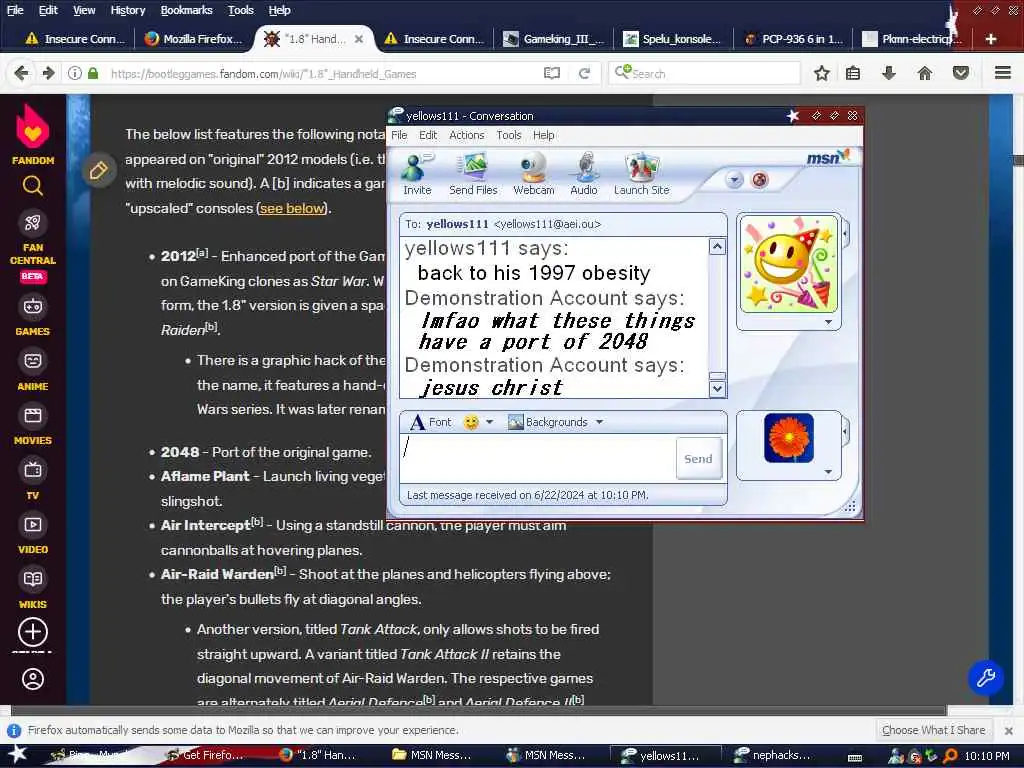Switch to the Spelu_konsole tab
The image size is (1024, 768).
[x=673, y=39]
